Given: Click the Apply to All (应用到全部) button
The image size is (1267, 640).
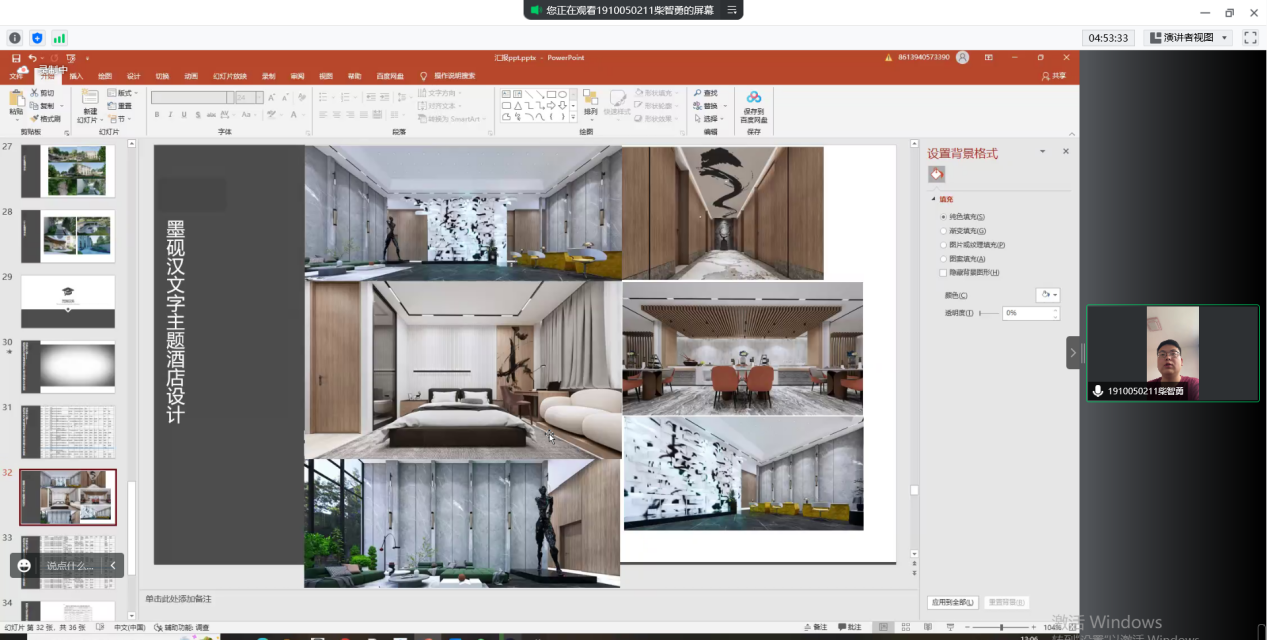Looking at the screenshot, I should pyautogui.click(x=951, y=602).
